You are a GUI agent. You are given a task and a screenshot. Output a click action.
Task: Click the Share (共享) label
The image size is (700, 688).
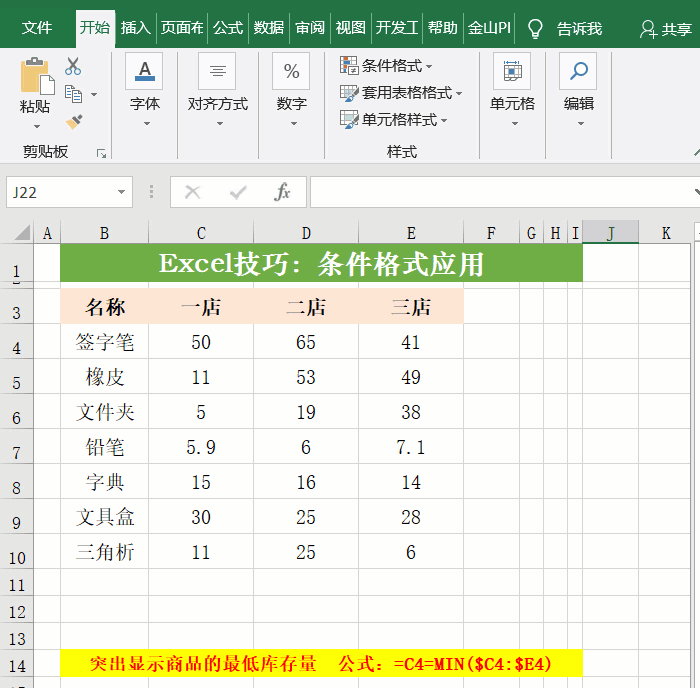tap(676, 29)
